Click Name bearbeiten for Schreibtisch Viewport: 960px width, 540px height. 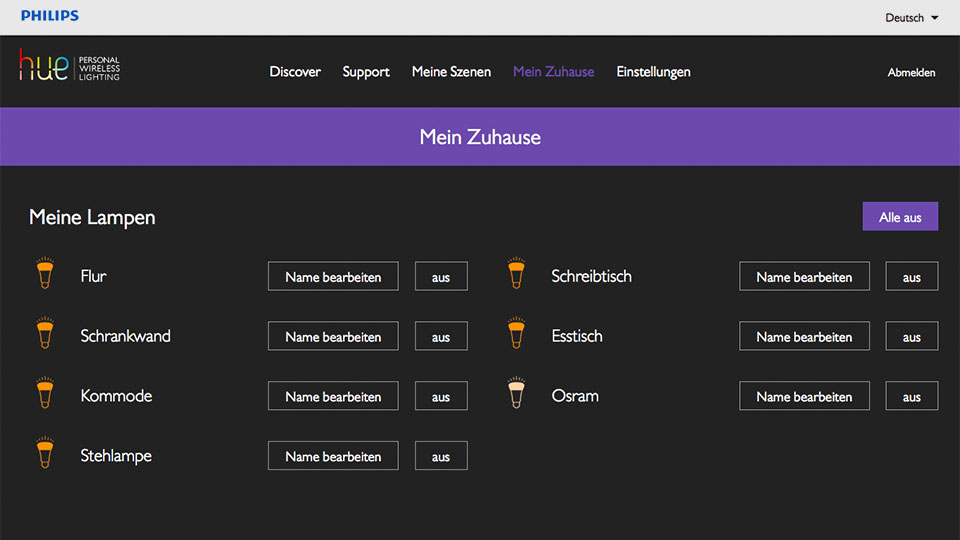[x=804, y=277]
